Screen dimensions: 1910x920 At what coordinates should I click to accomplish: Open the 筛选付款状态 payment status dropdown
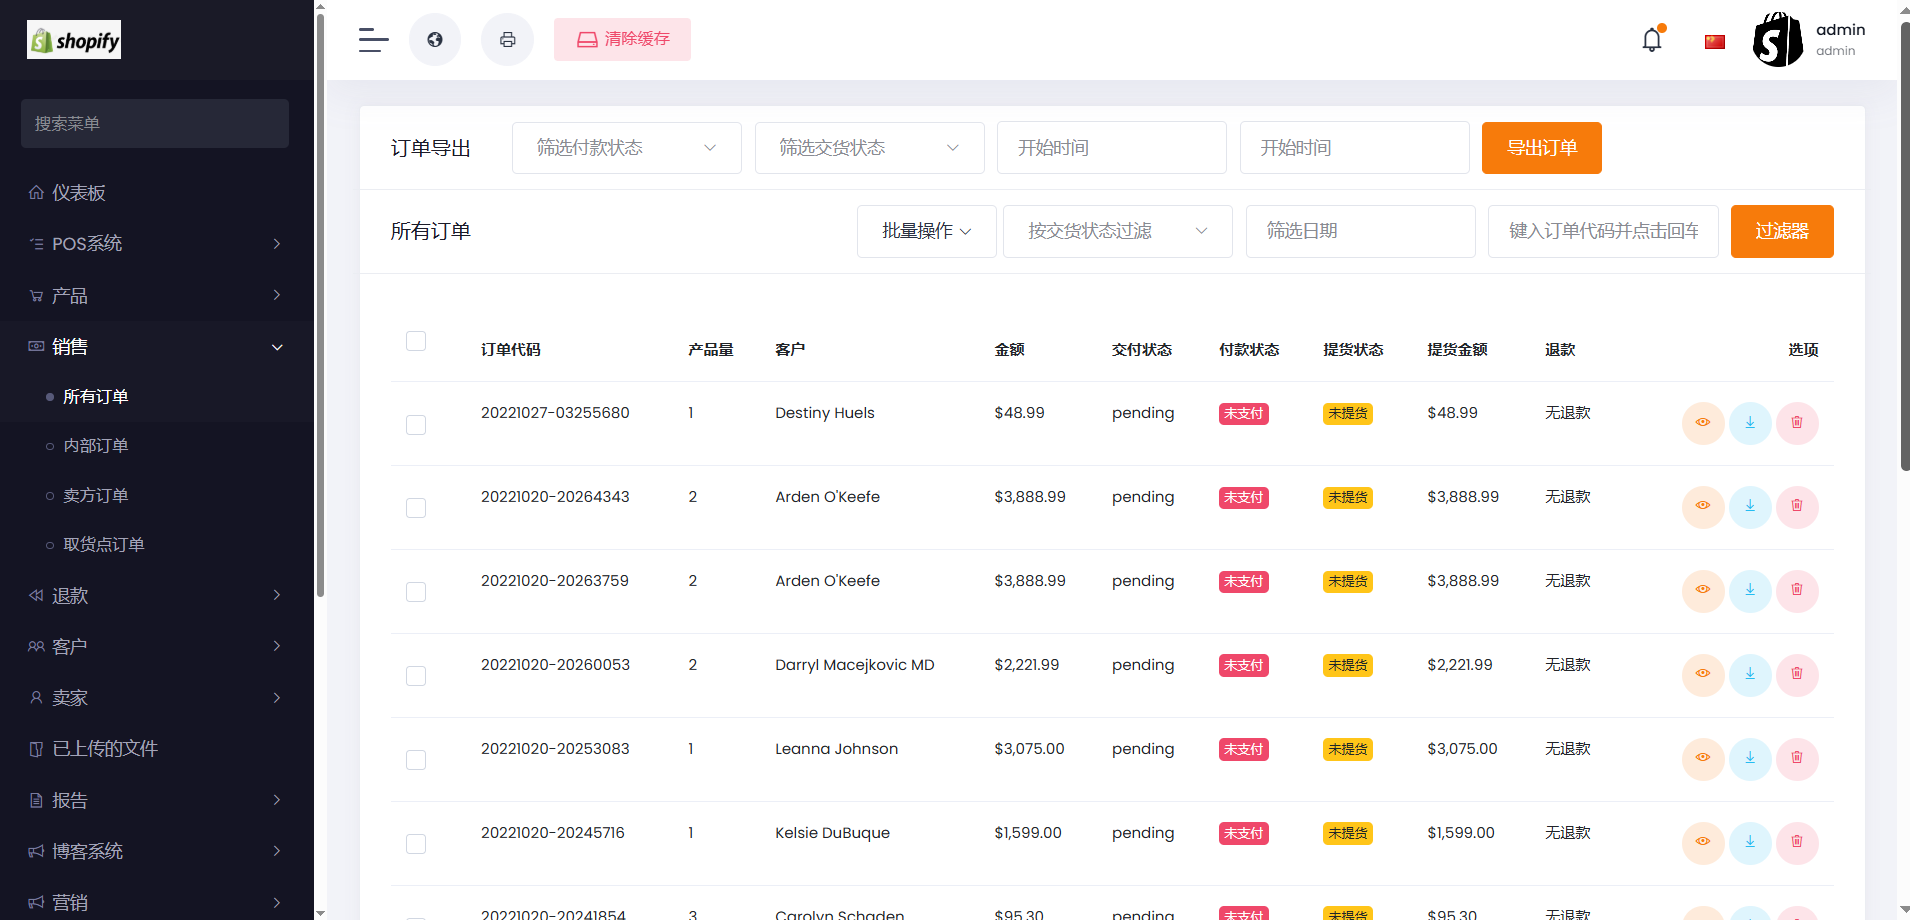(626, 148)
